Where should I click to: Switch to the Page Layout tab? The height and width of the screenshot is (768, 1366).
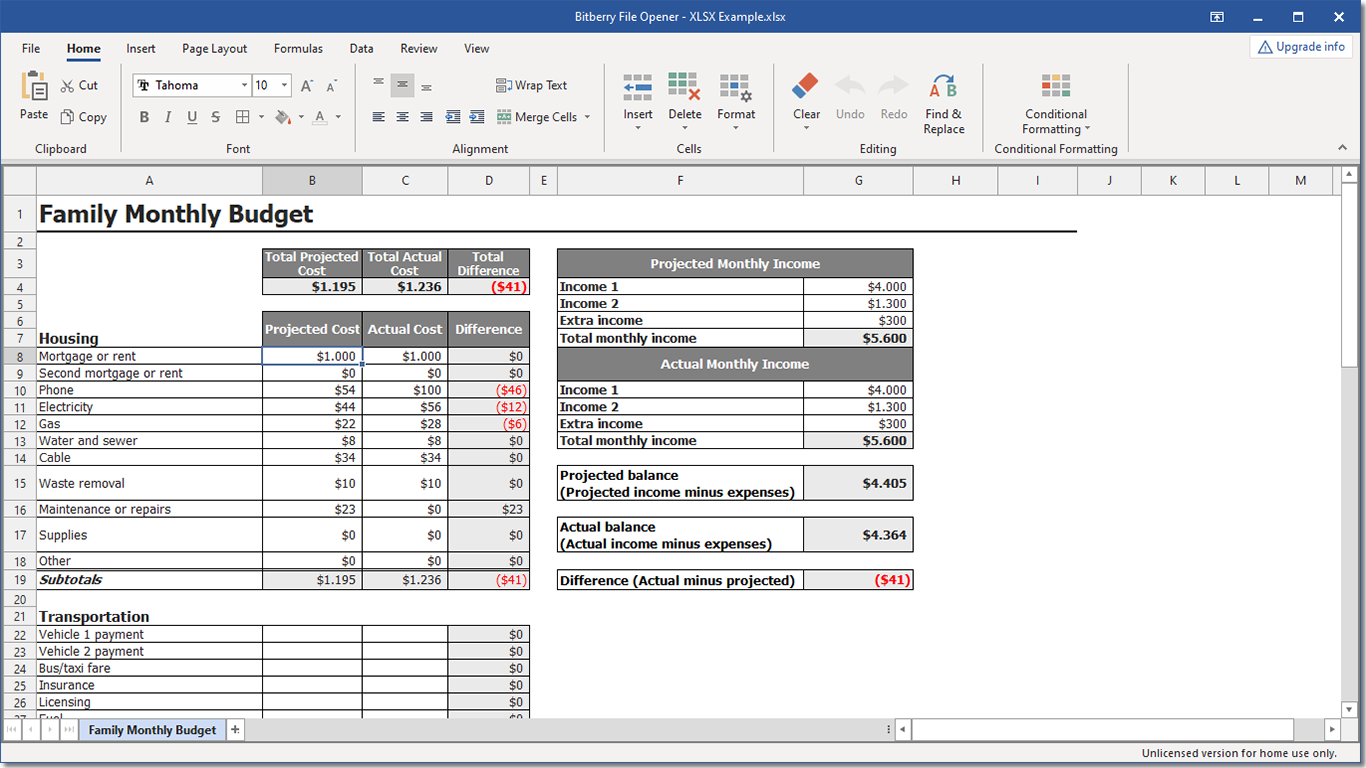click(214, 48)
